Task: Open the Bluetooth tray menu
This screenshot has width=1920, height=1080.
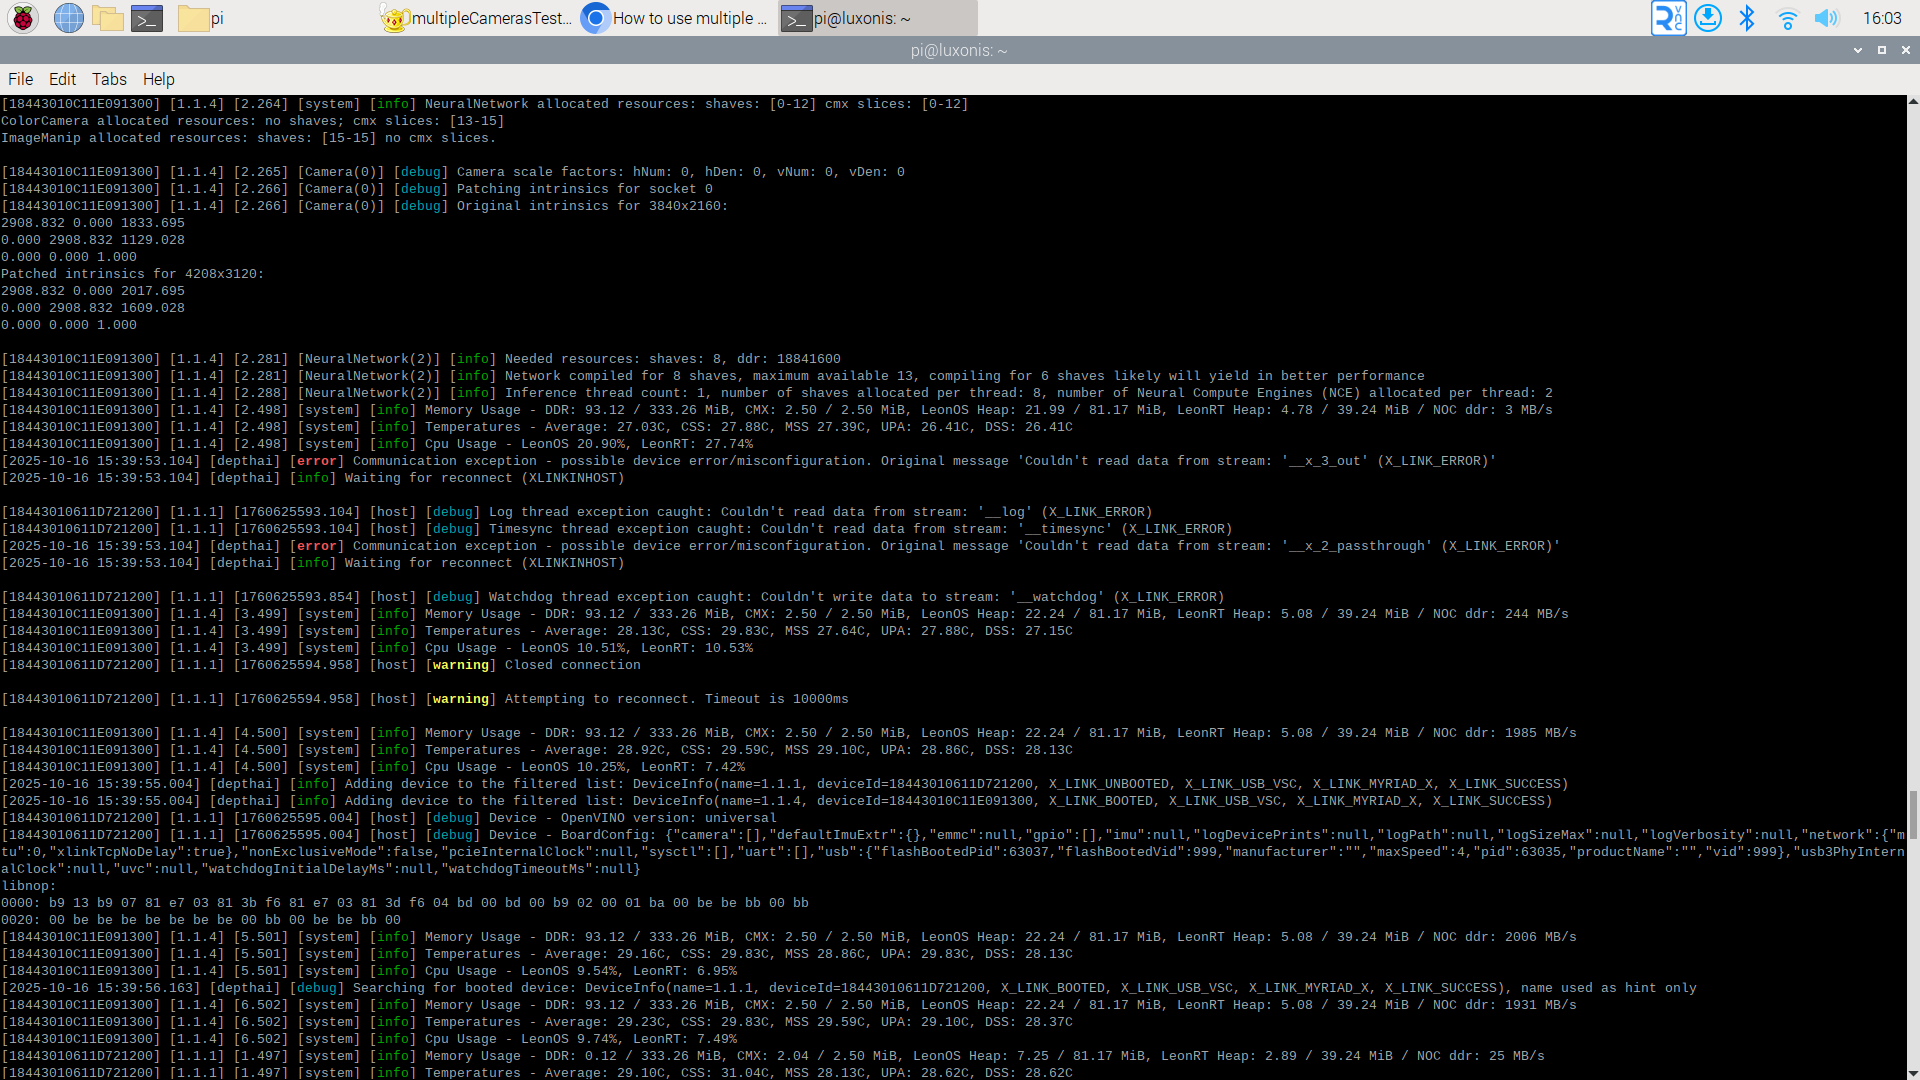Action: click(x=1747, y=18)
